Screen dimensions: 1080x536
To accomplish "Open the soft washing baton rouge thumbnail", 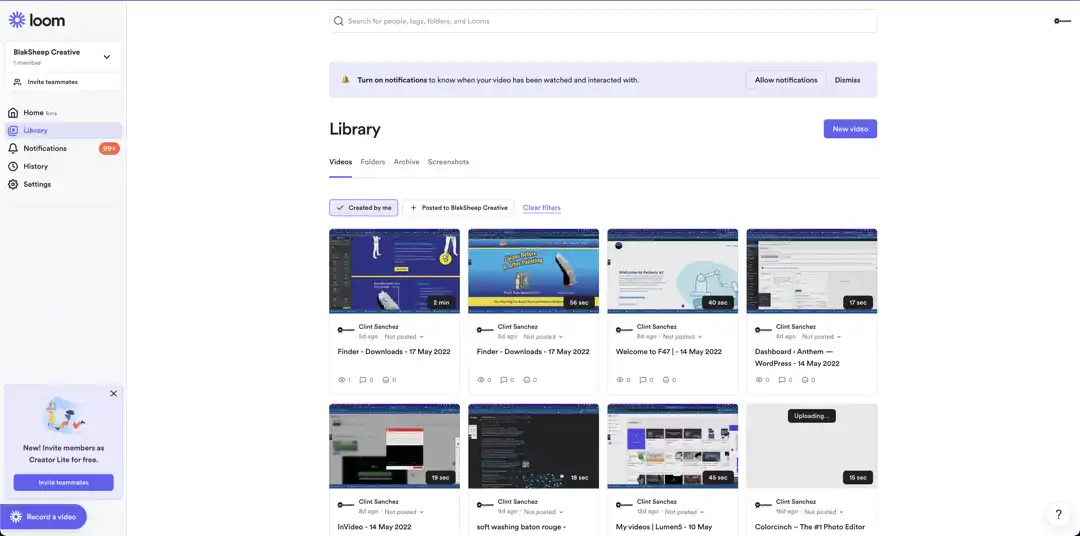I will [x=534, y=446].
